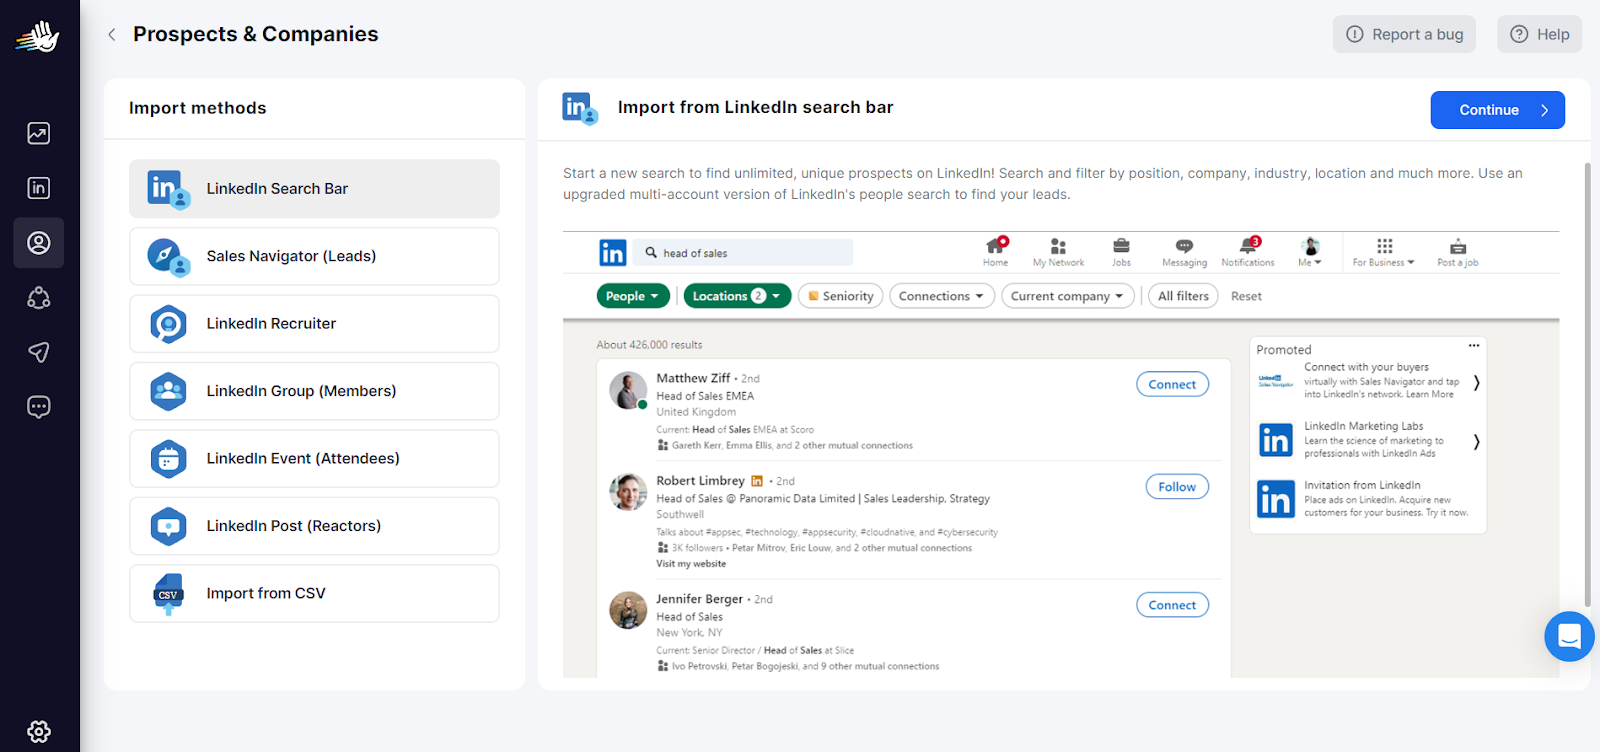Open the analytics chart icon in sidebar
Viewport: 1600px width, 752px height.
[39, 133]
